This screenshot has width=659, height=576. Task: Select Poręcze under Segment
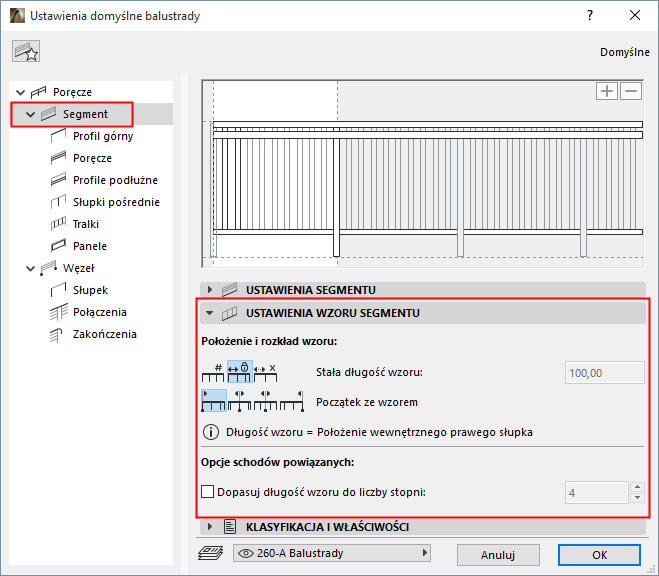point(92,158)
